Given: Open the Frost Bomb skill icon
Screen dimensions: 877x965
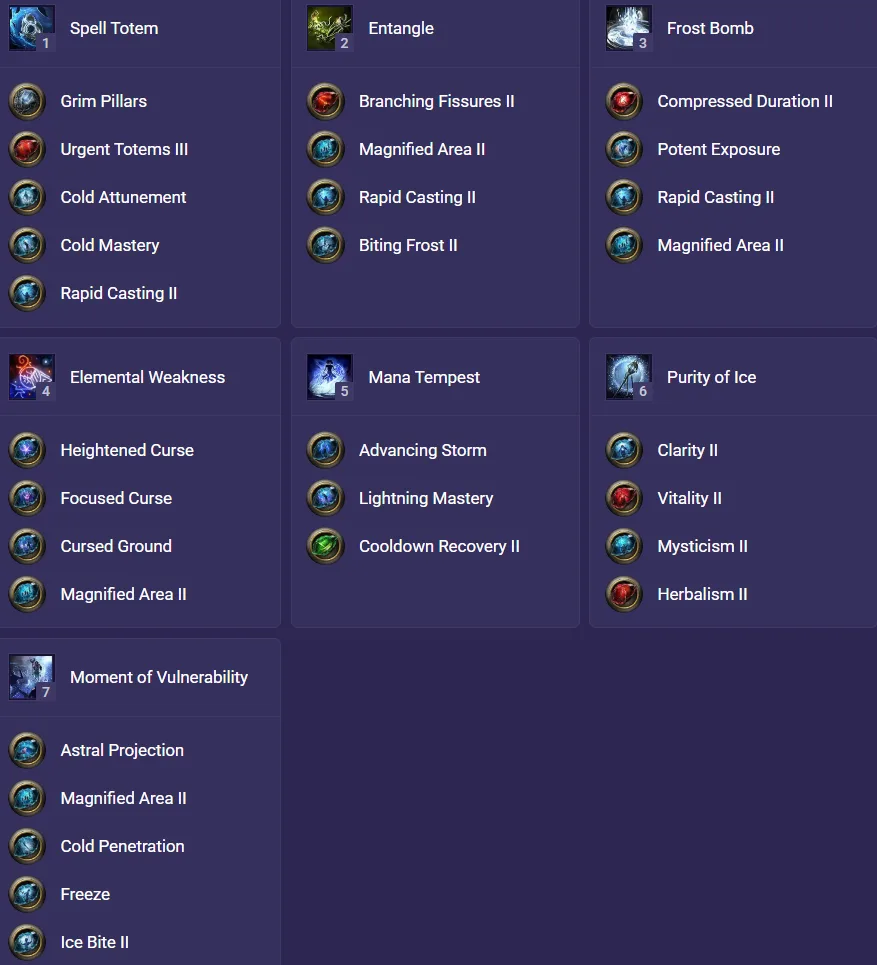Looking at the screenshot, I should pyautogui.click(x=628, y=28).
